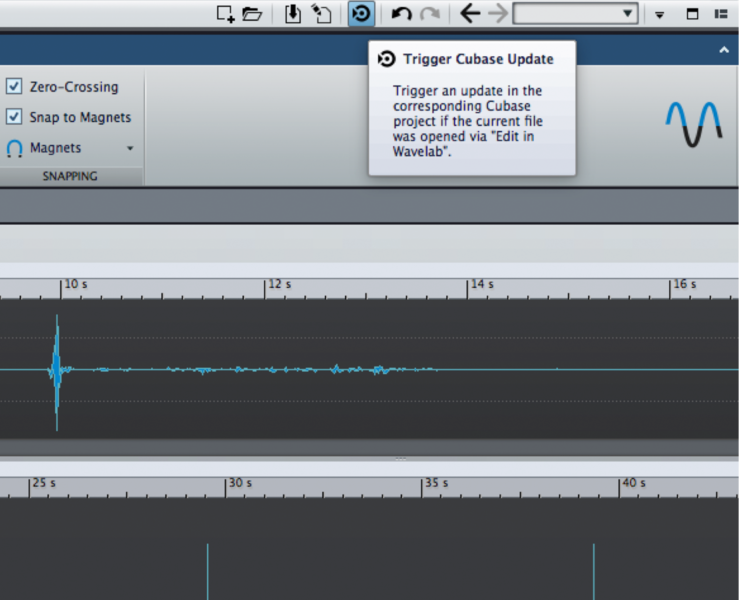Click the New file icon

[x=226, y=14]
